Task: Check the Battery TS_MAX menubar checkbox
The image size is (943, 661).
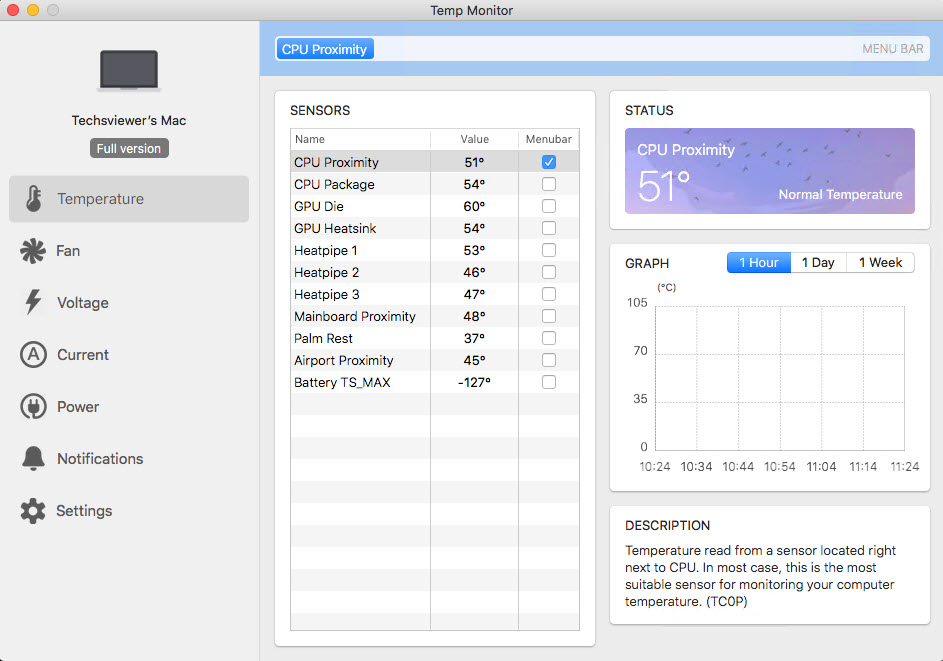Action: [548, 382]
